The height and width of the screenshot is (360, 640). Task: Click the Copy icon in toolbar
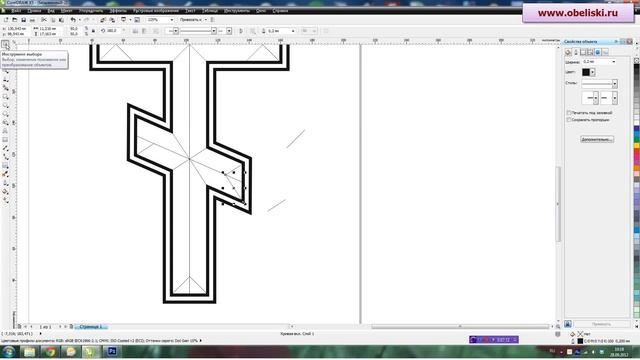tap(53, 20)
